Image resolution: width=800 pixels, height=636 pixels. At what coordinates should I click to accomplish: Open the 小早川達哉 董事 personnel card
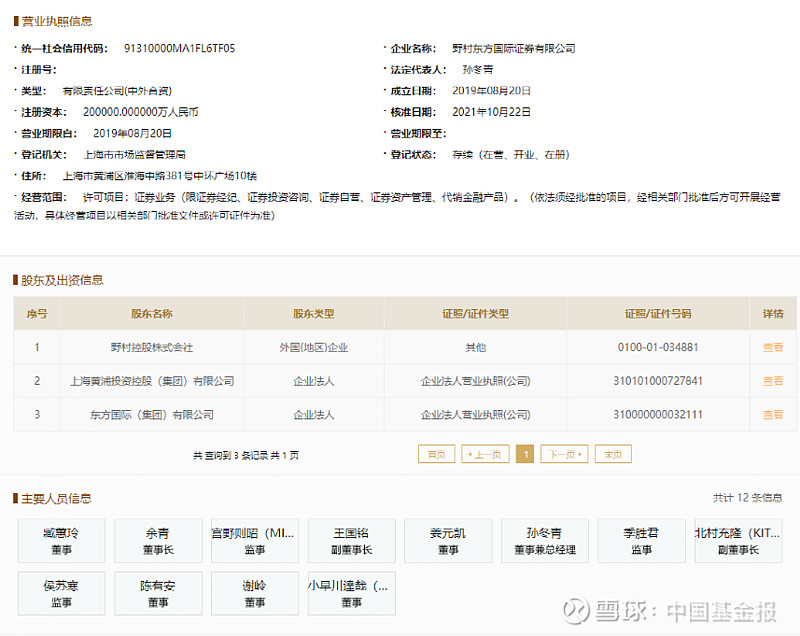pyautogui.click(x=352, y=593)
